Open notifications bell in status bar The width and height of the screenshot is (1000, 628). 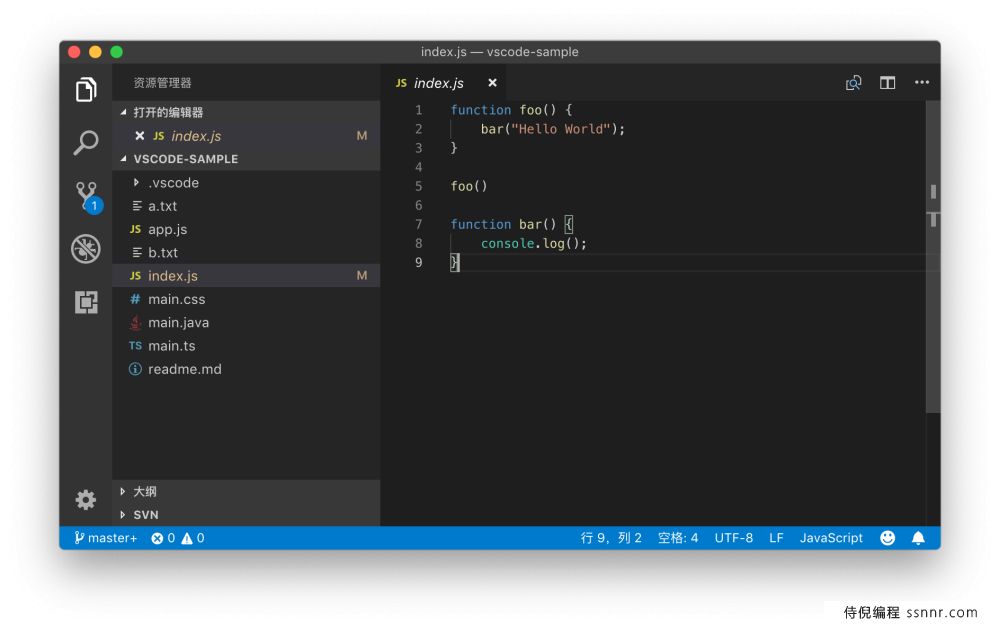[x=918, y=538]
